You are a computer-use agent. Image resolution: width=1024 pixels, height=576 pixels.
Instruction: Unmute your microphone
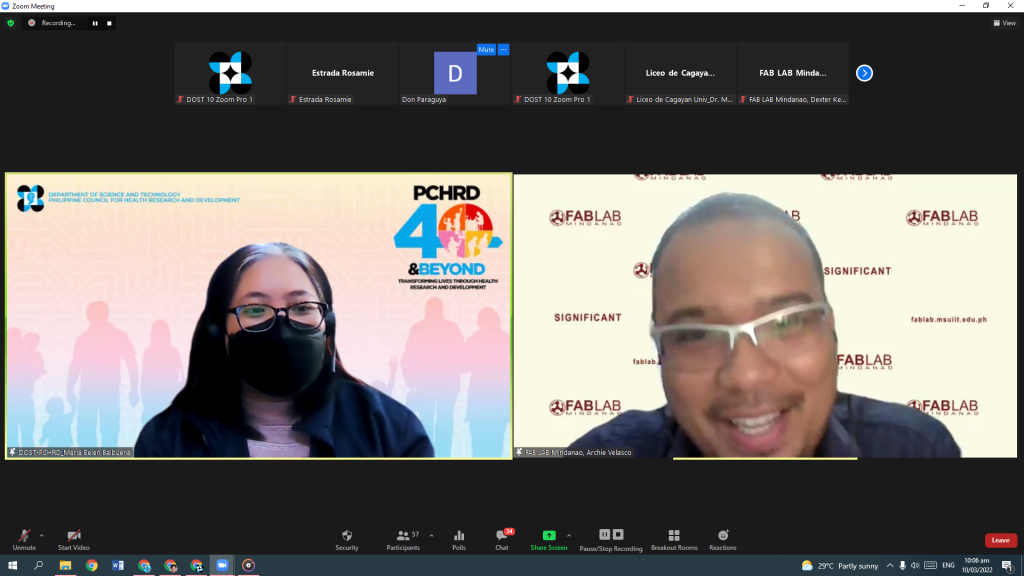point(24,540)
